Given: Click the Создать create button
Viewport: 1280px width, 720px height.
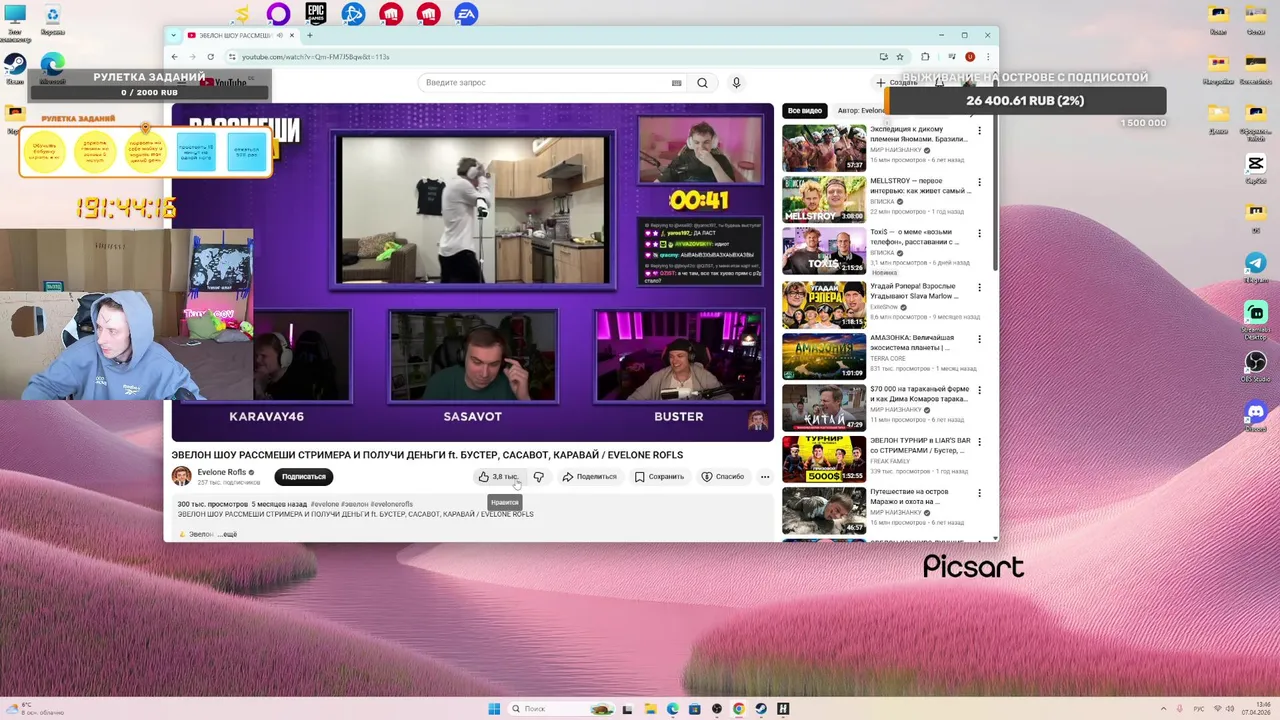Looking at the screenshot, I should coord(896,83).
